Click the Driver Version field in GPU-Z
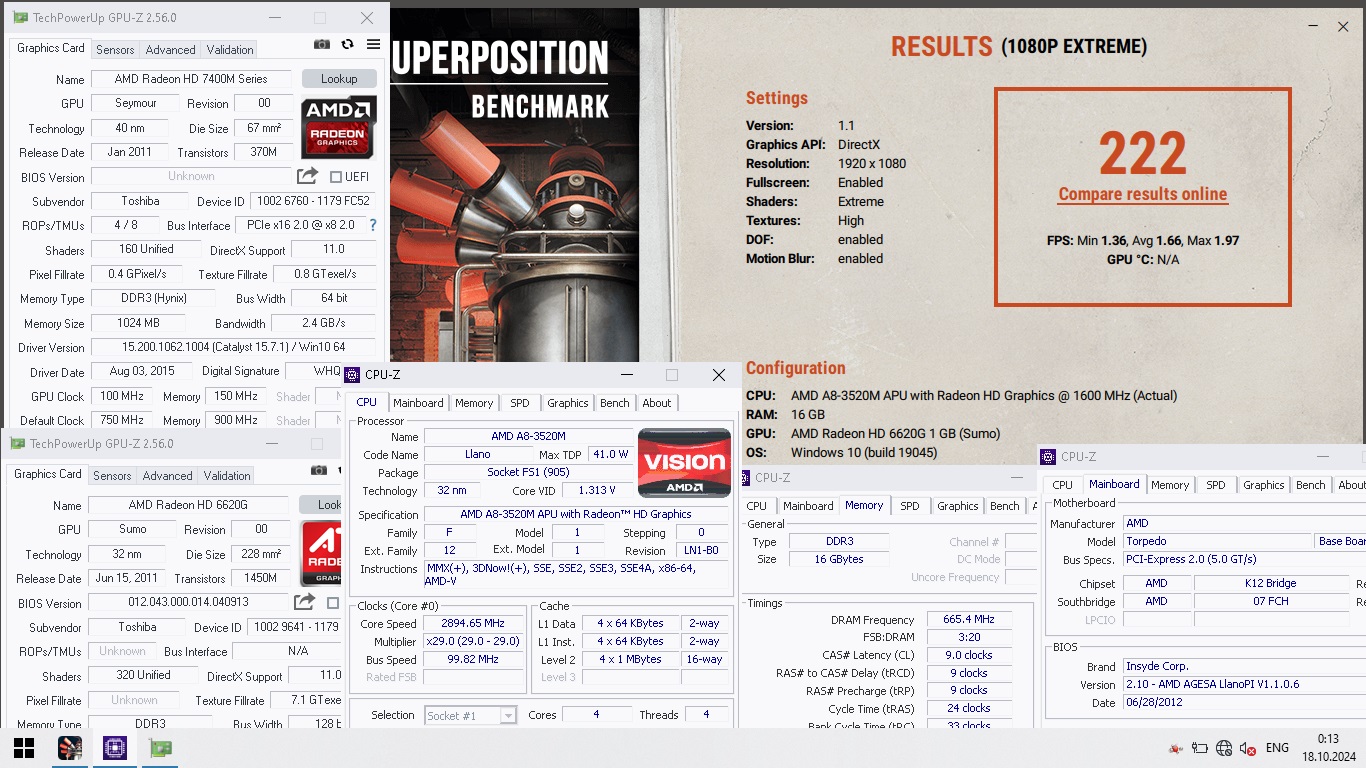Image resolution: width=1366 pixels, height=768 pixels. [x=234, y=347]
